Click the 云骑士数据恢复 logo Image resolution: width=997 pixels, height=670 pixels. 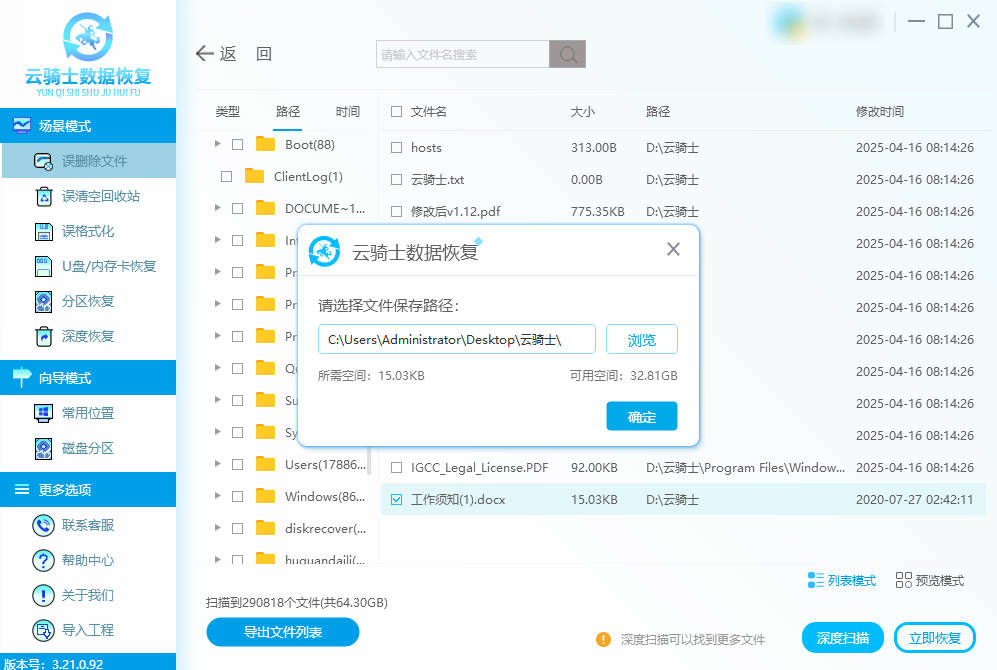(88, 55)
